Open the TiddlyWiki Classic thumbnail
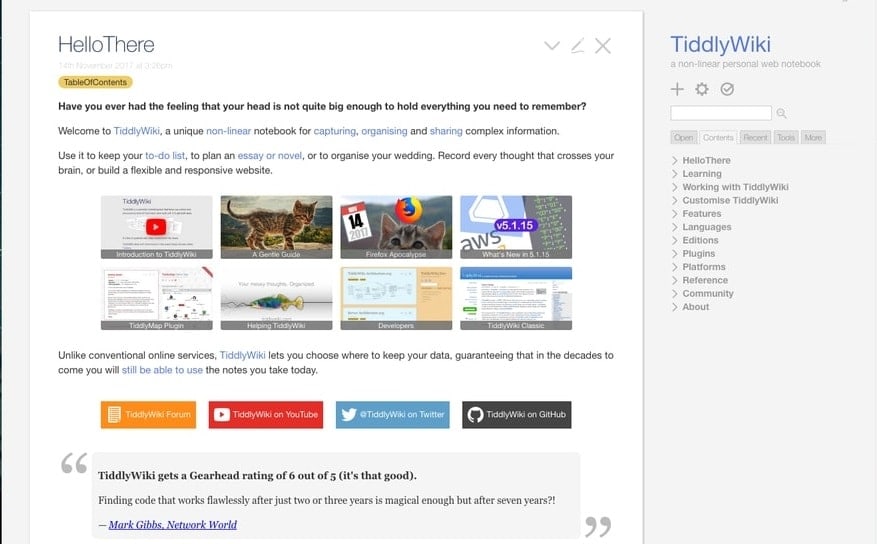877x544 pixels. (x=516, y=298)
